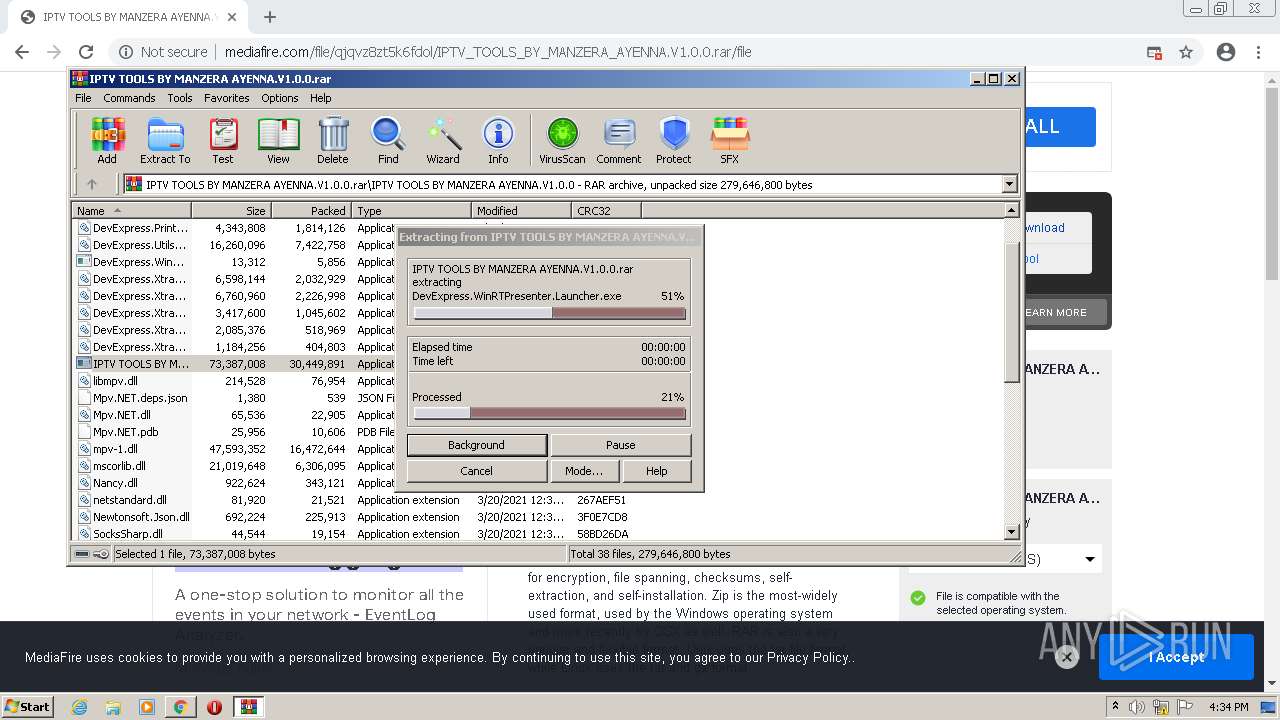The width and height of the screenshot is (1280, 720).
Task: Open the Commands menu
Action: coord(129,98)
